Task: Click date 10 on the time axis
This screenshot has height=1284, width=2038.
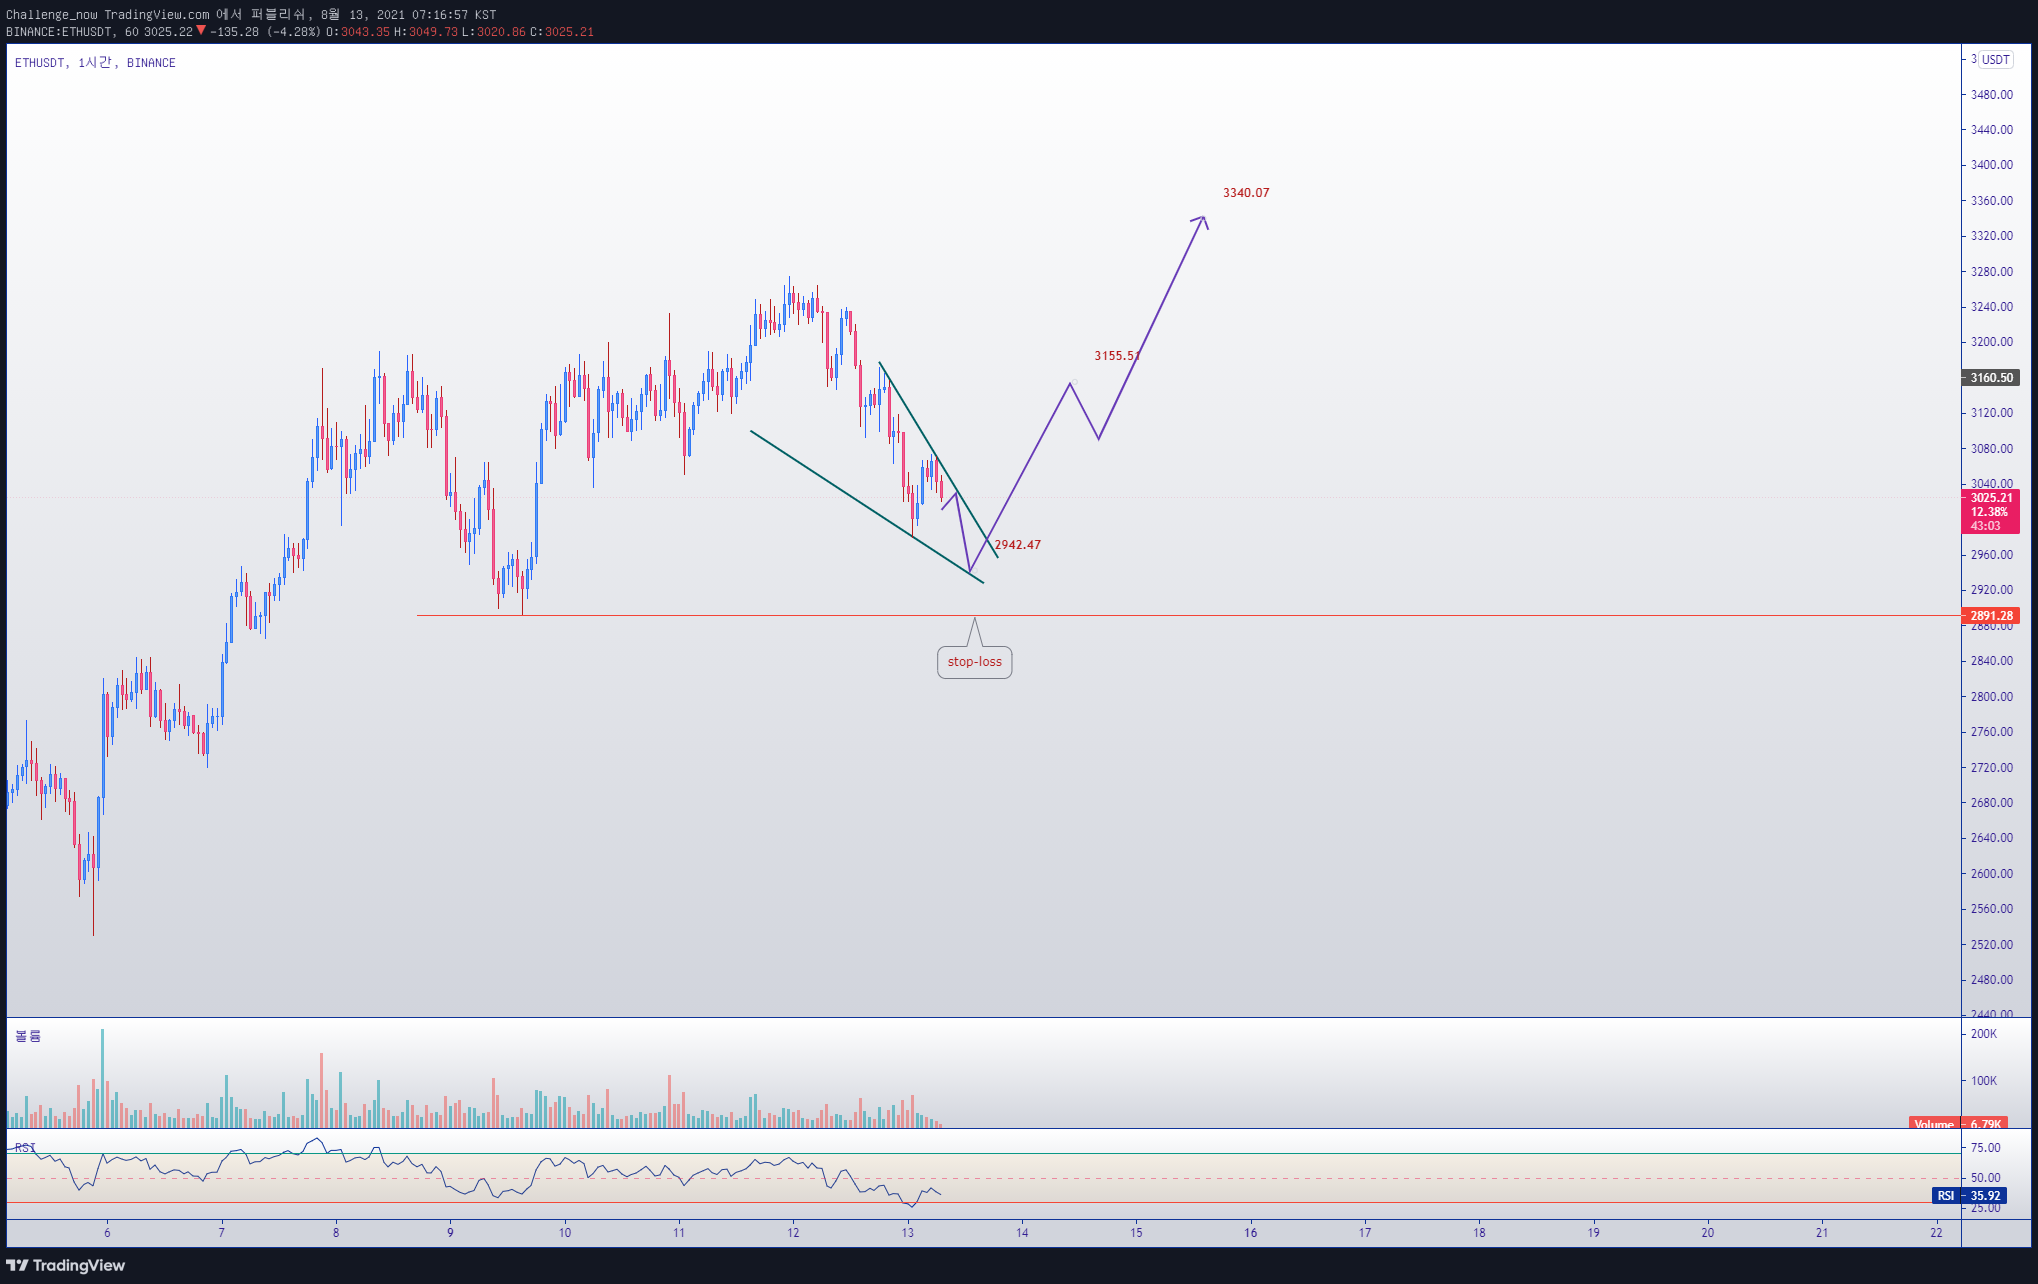Action: point(565,1233)
